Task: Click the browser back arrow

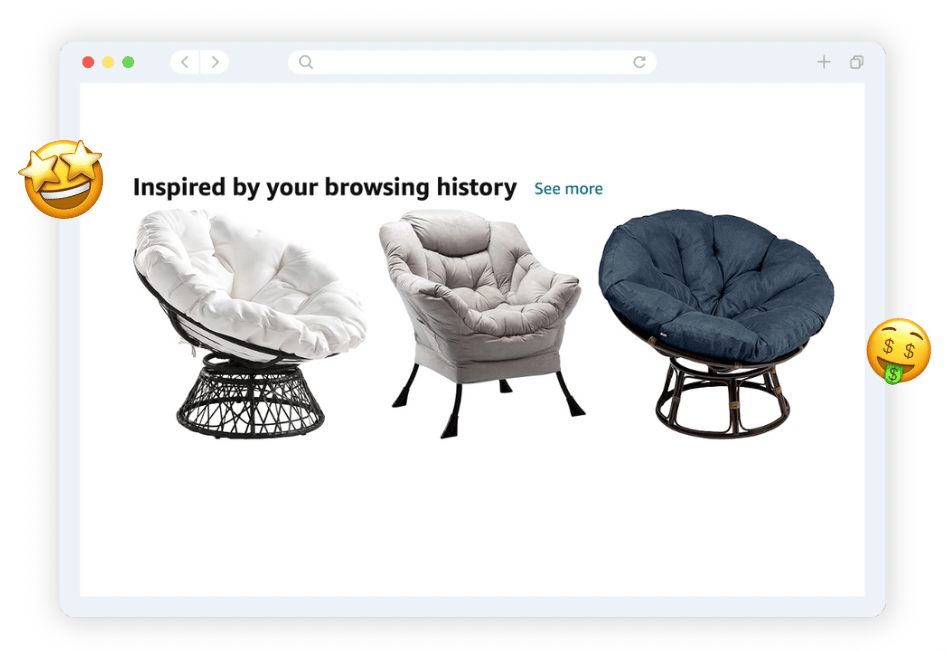Action: click(185, 62)
